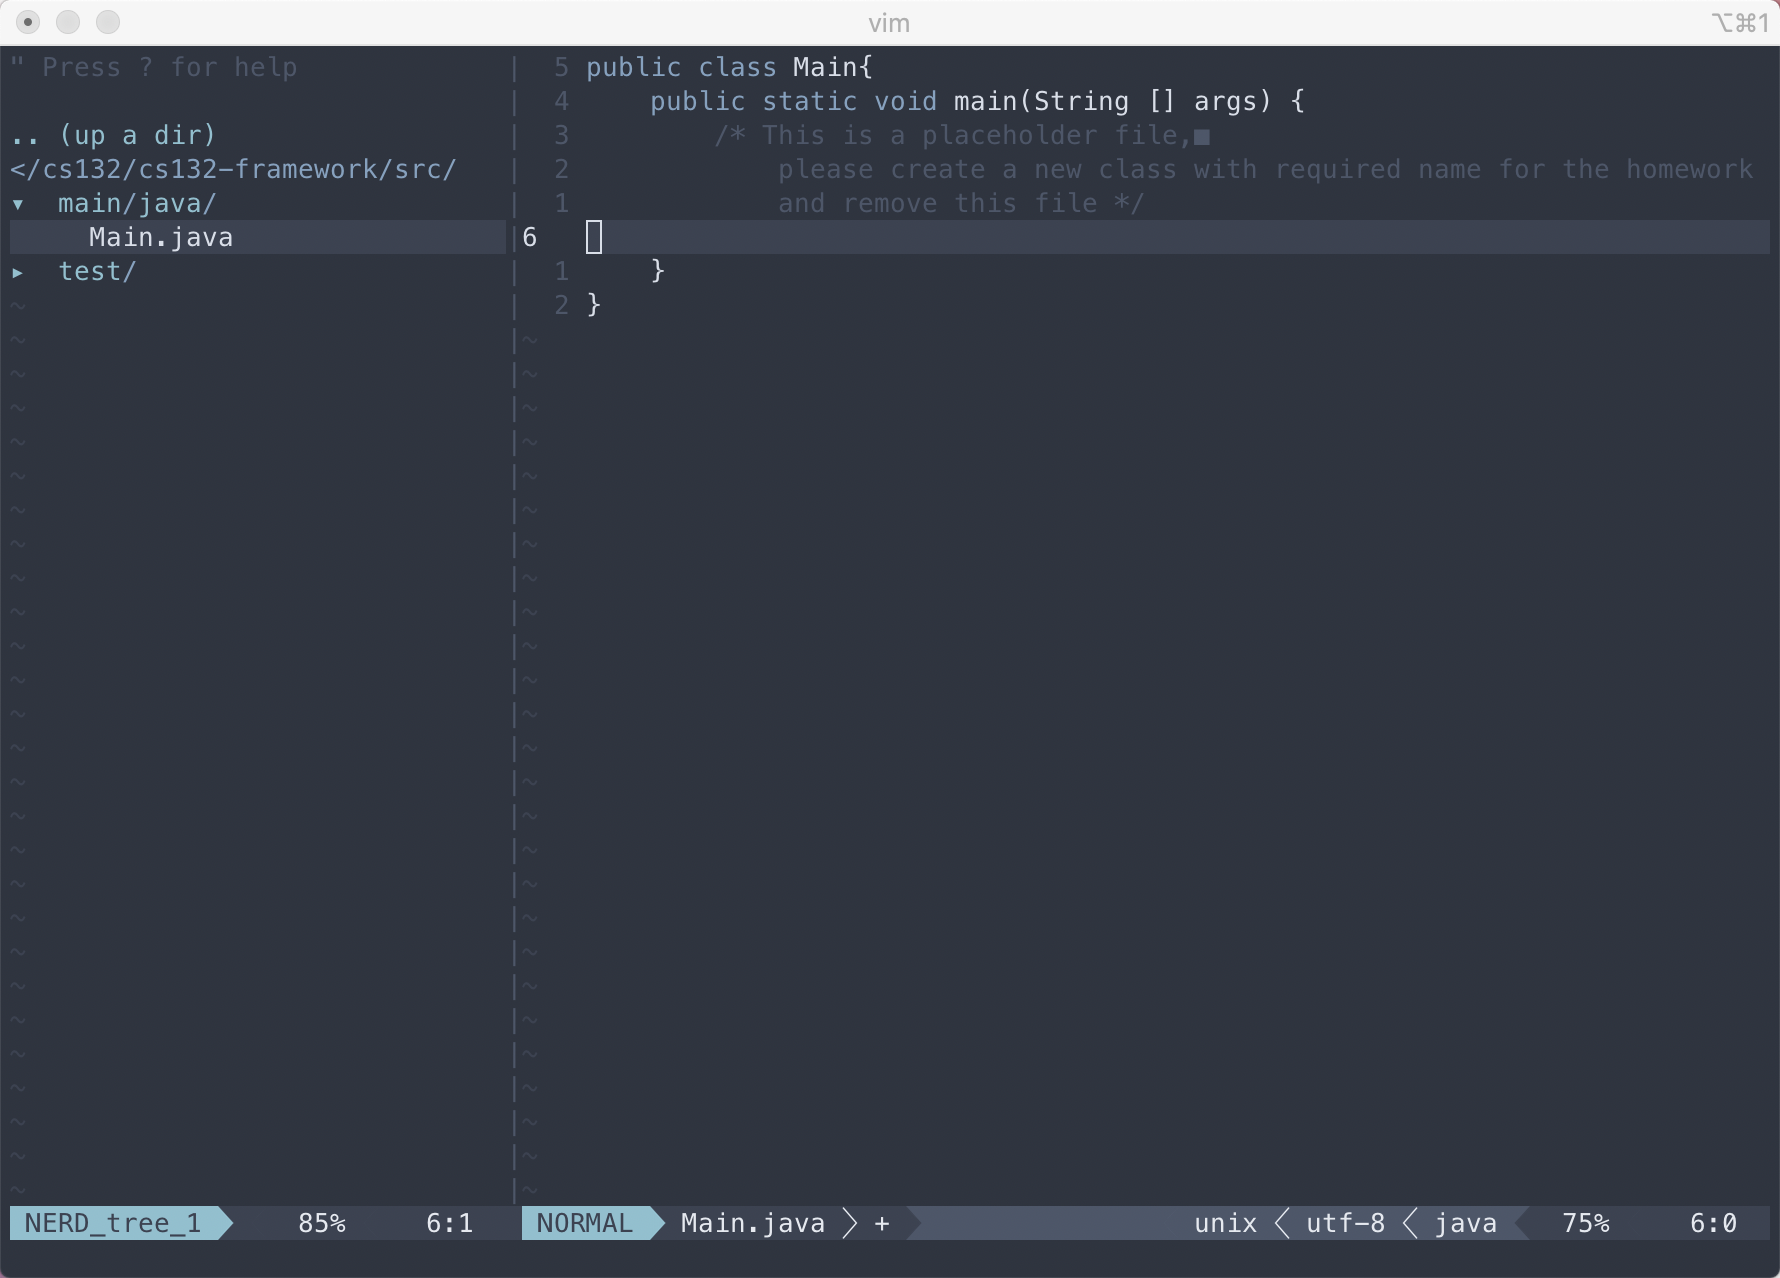Go up a dir in NERDTree
Viewport: 1780px width, 1278px height.
pyautogui.click(x=113, y=135)
